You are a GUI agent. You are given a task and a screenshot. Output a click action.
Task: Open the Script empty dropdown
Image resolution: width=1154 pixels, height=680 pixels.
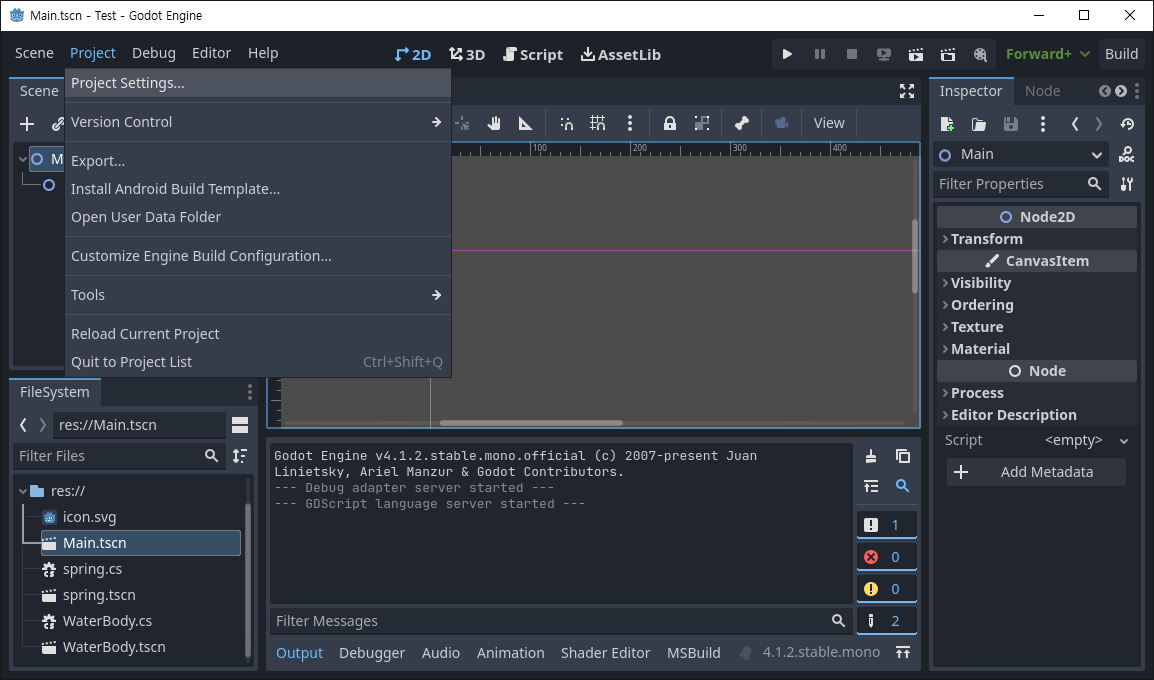tap(1084, 440)
